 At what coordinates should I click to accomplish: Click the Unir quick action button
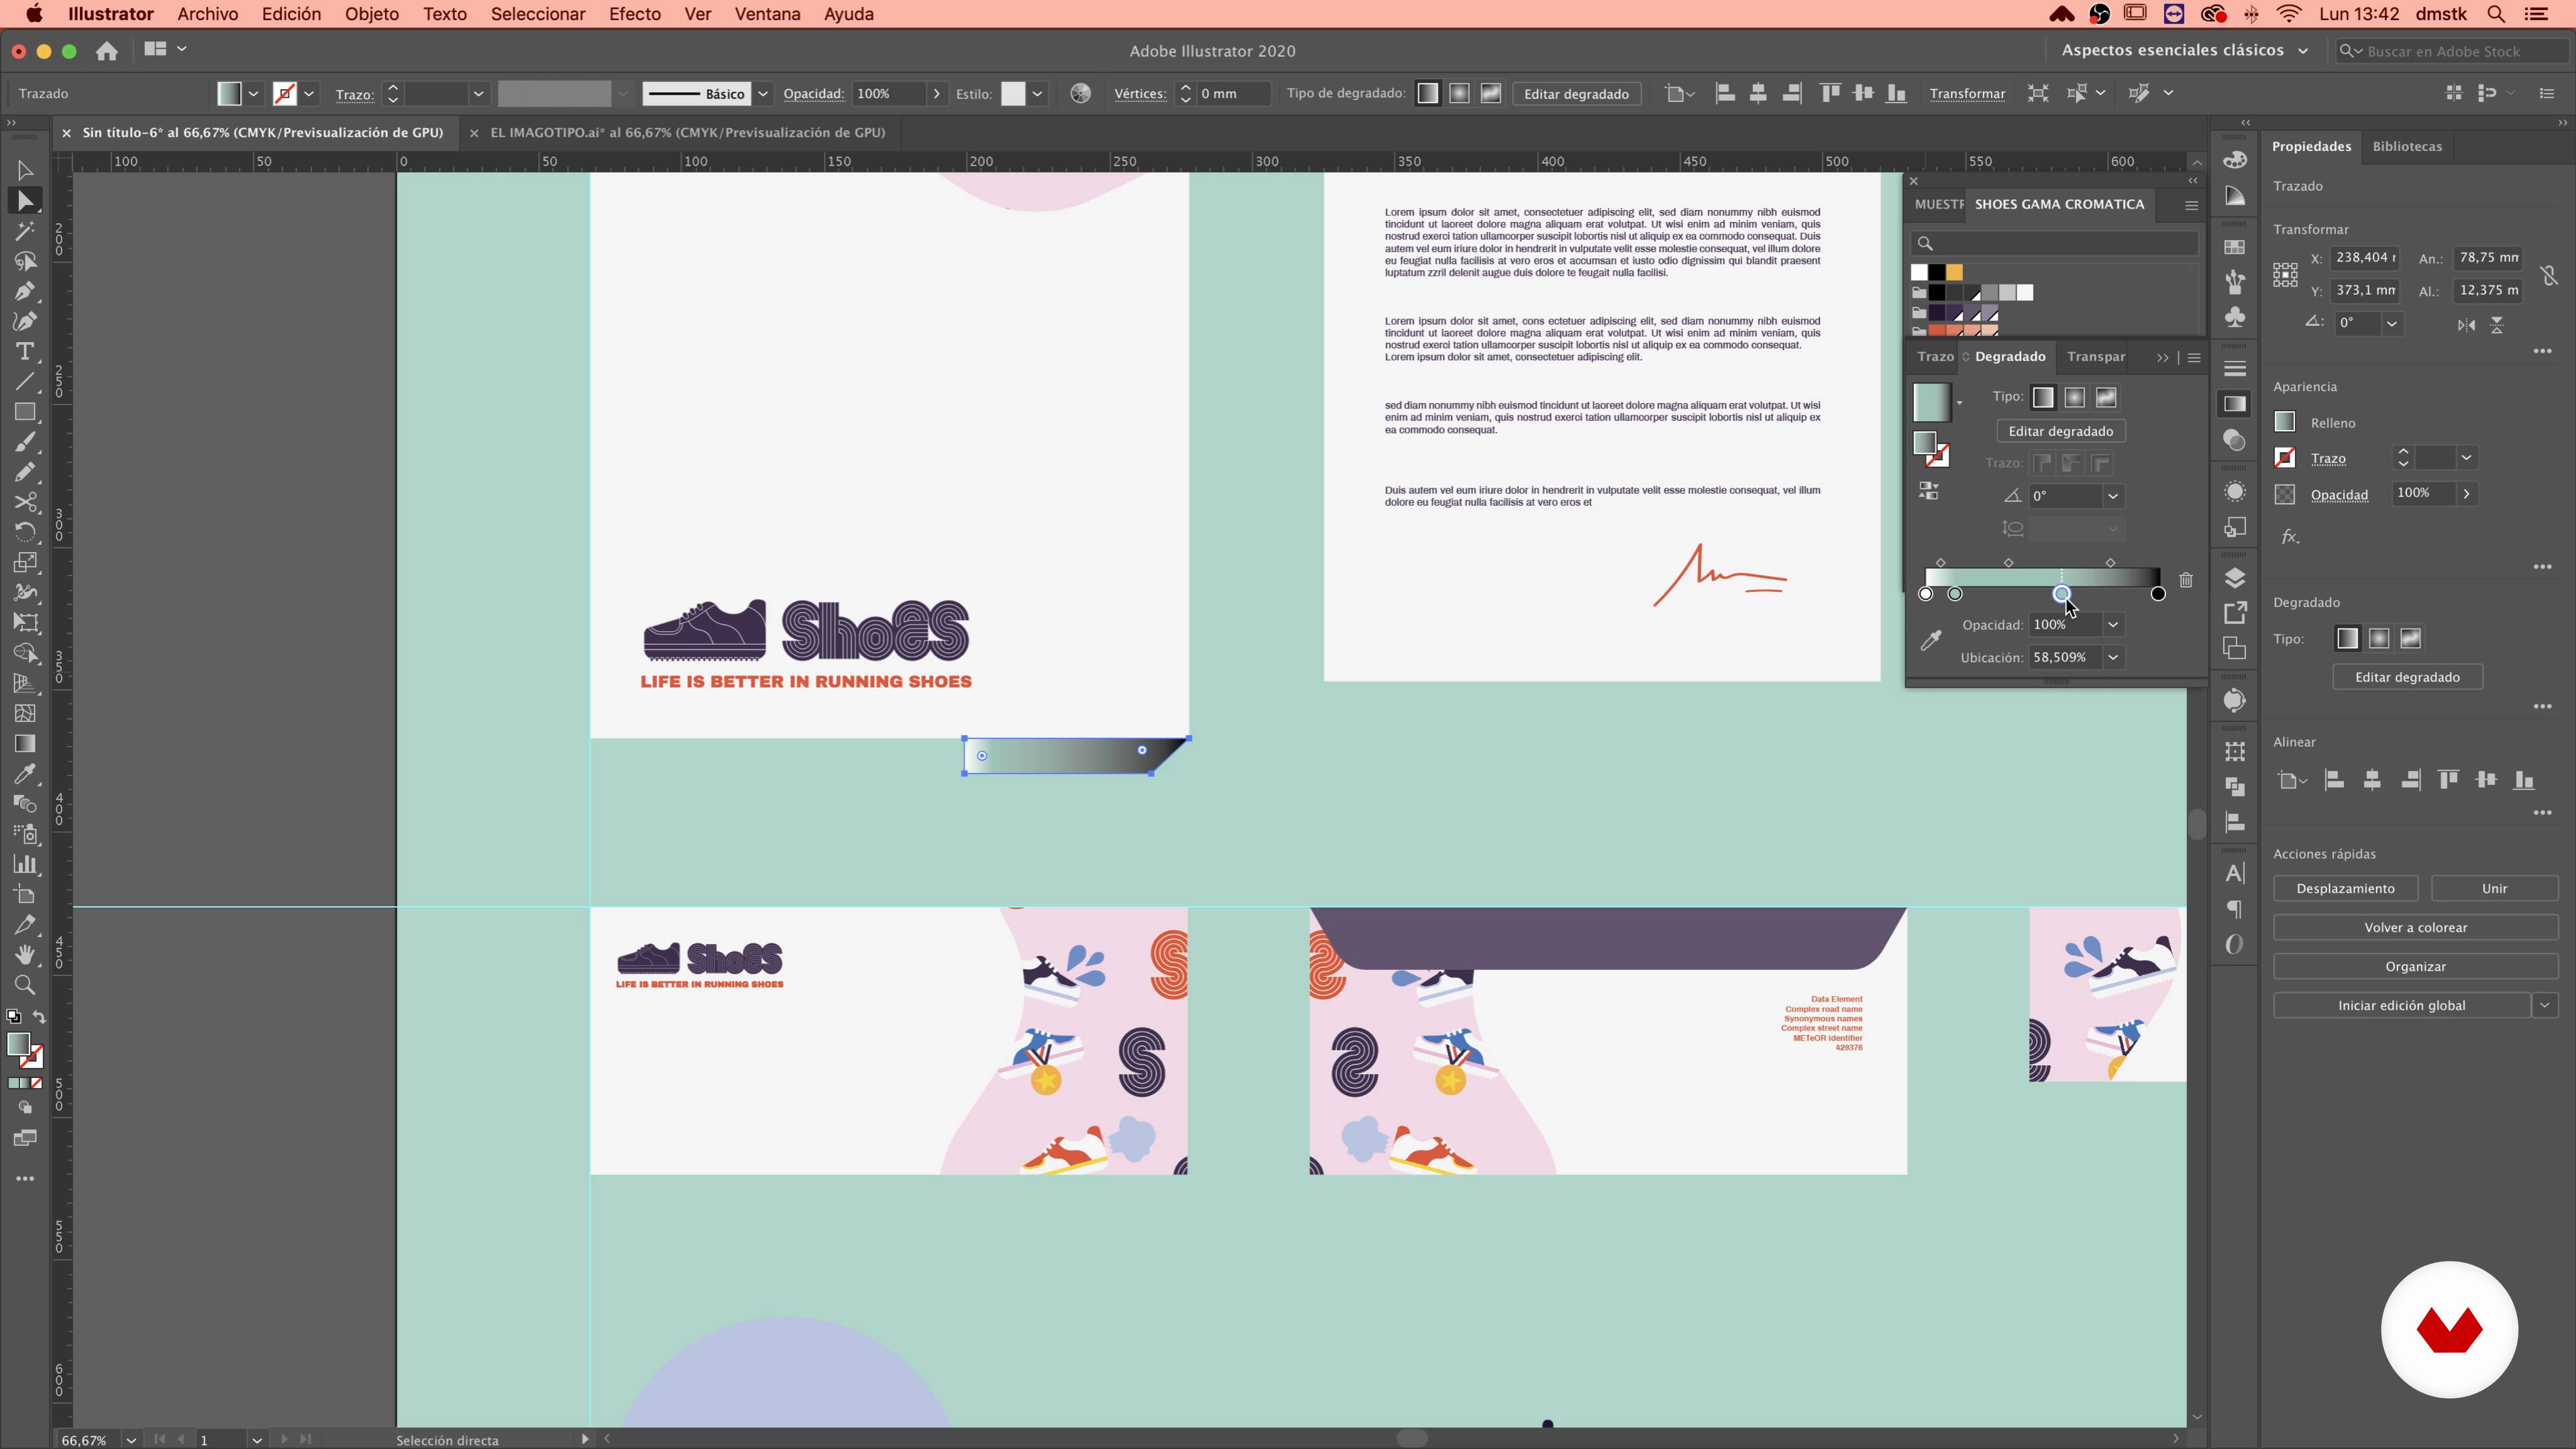[x=2494, y=888]
